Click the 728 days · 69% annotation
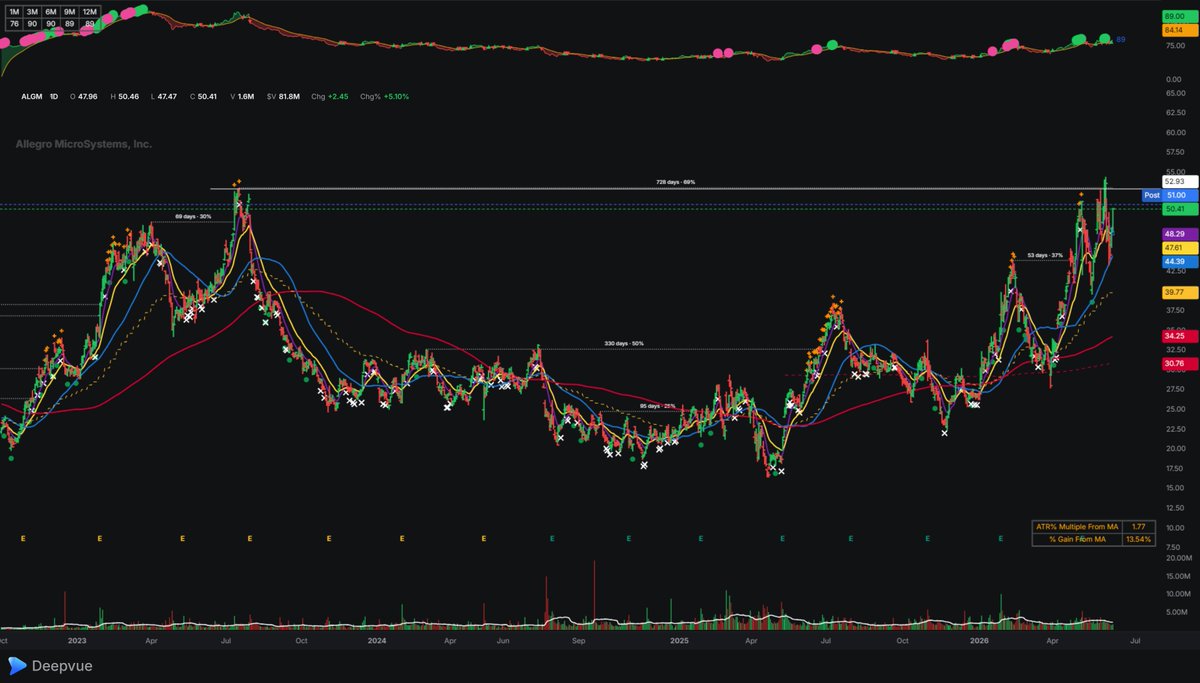1200x683 pixels. [676, 182]
